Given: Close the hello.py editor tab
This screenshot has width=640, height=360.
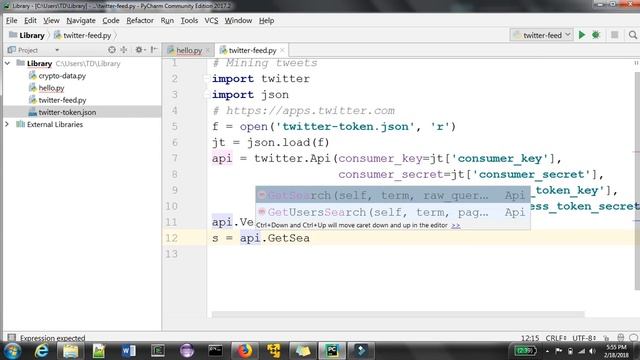Looking at the screenshot, I should tap(207, 50).
